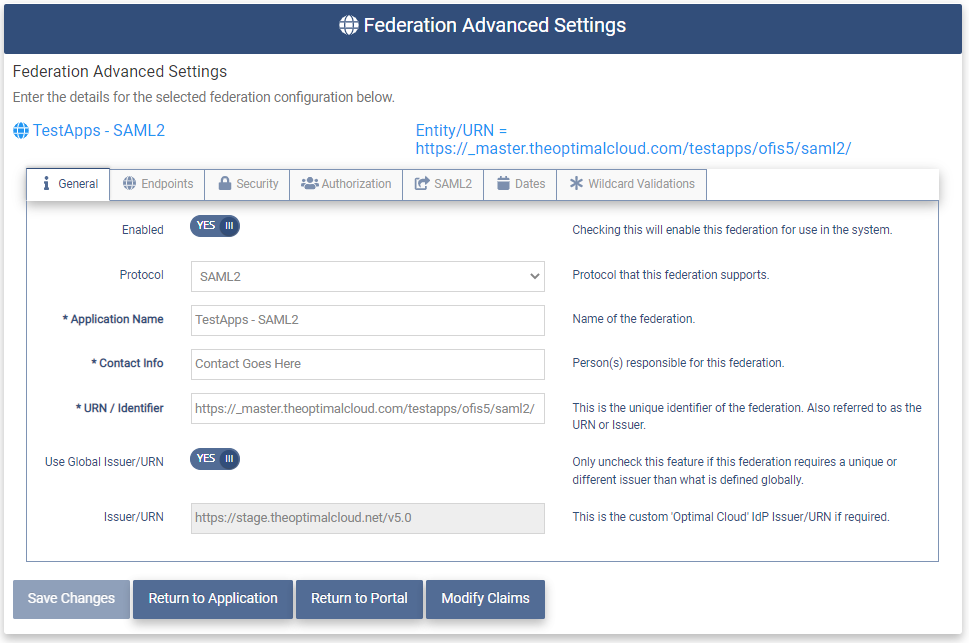Click 'This is the custom Optimal Cloud' text

point(731,517)
